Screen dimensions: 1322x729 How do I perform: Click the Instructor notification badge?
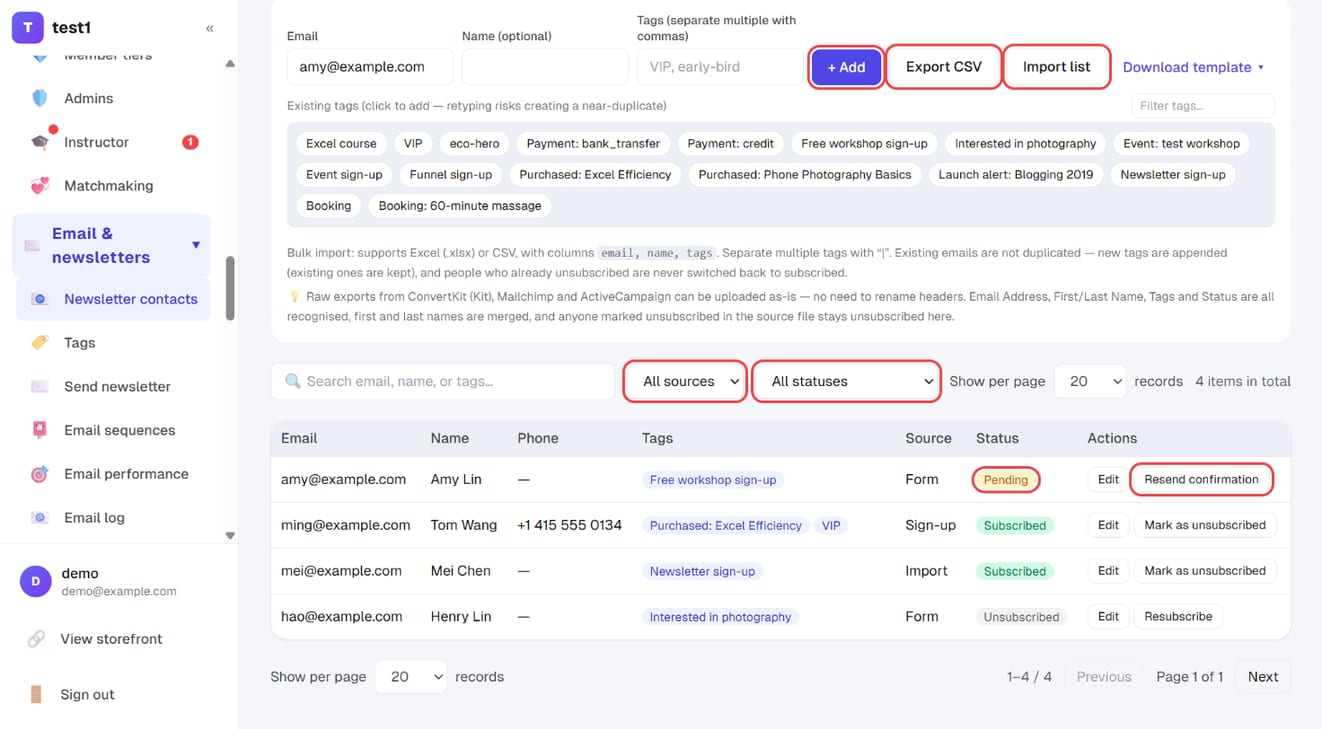pyautogui.click(x=190, y=142)
